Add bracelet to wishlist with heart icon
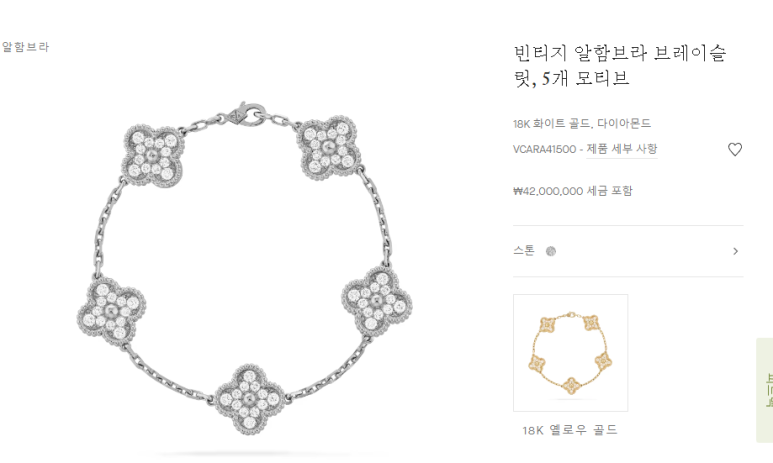This screenshot has height=463, width=773. [x=735, y=149]
